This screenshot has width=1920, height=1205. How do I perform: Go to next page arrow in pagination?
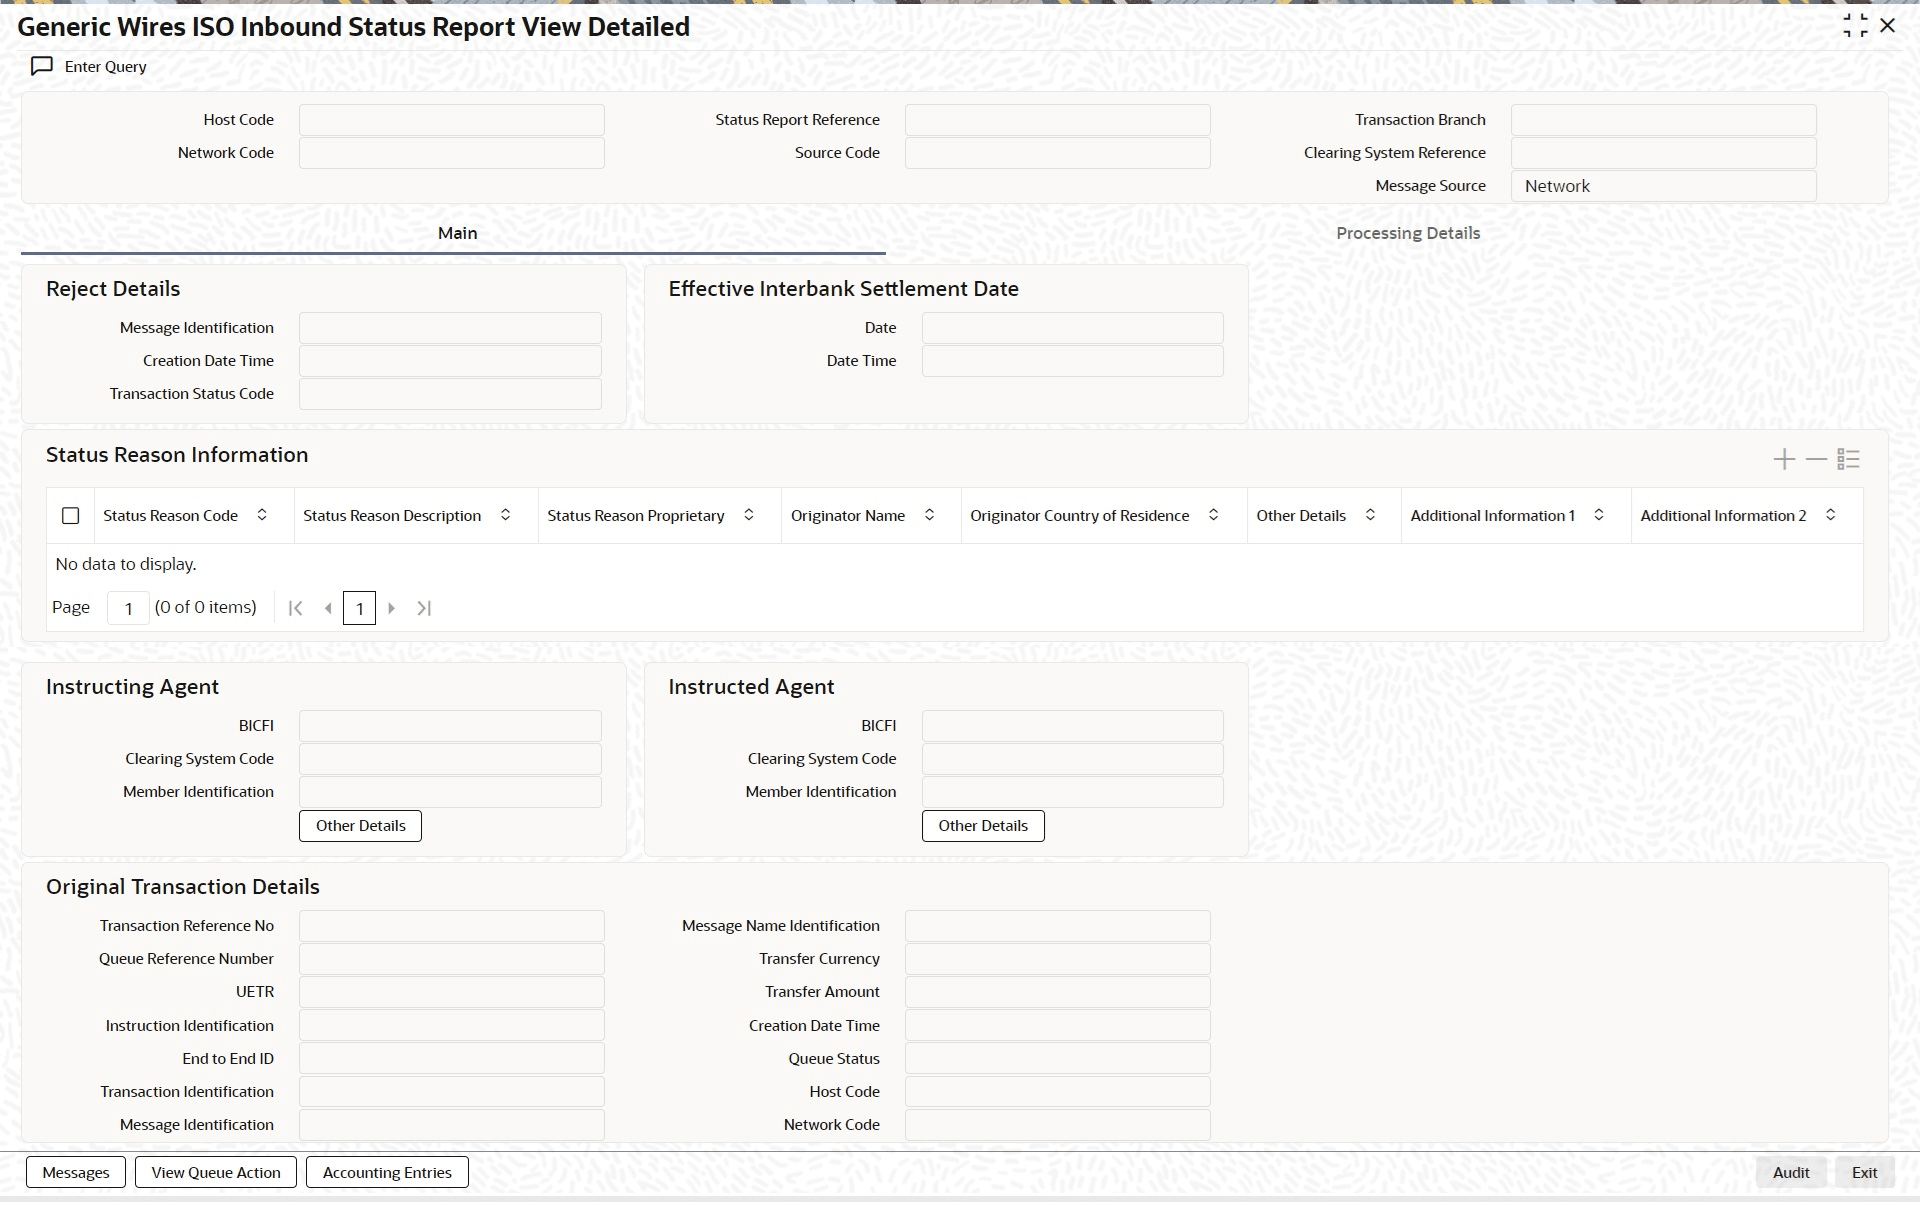(392, 608)
